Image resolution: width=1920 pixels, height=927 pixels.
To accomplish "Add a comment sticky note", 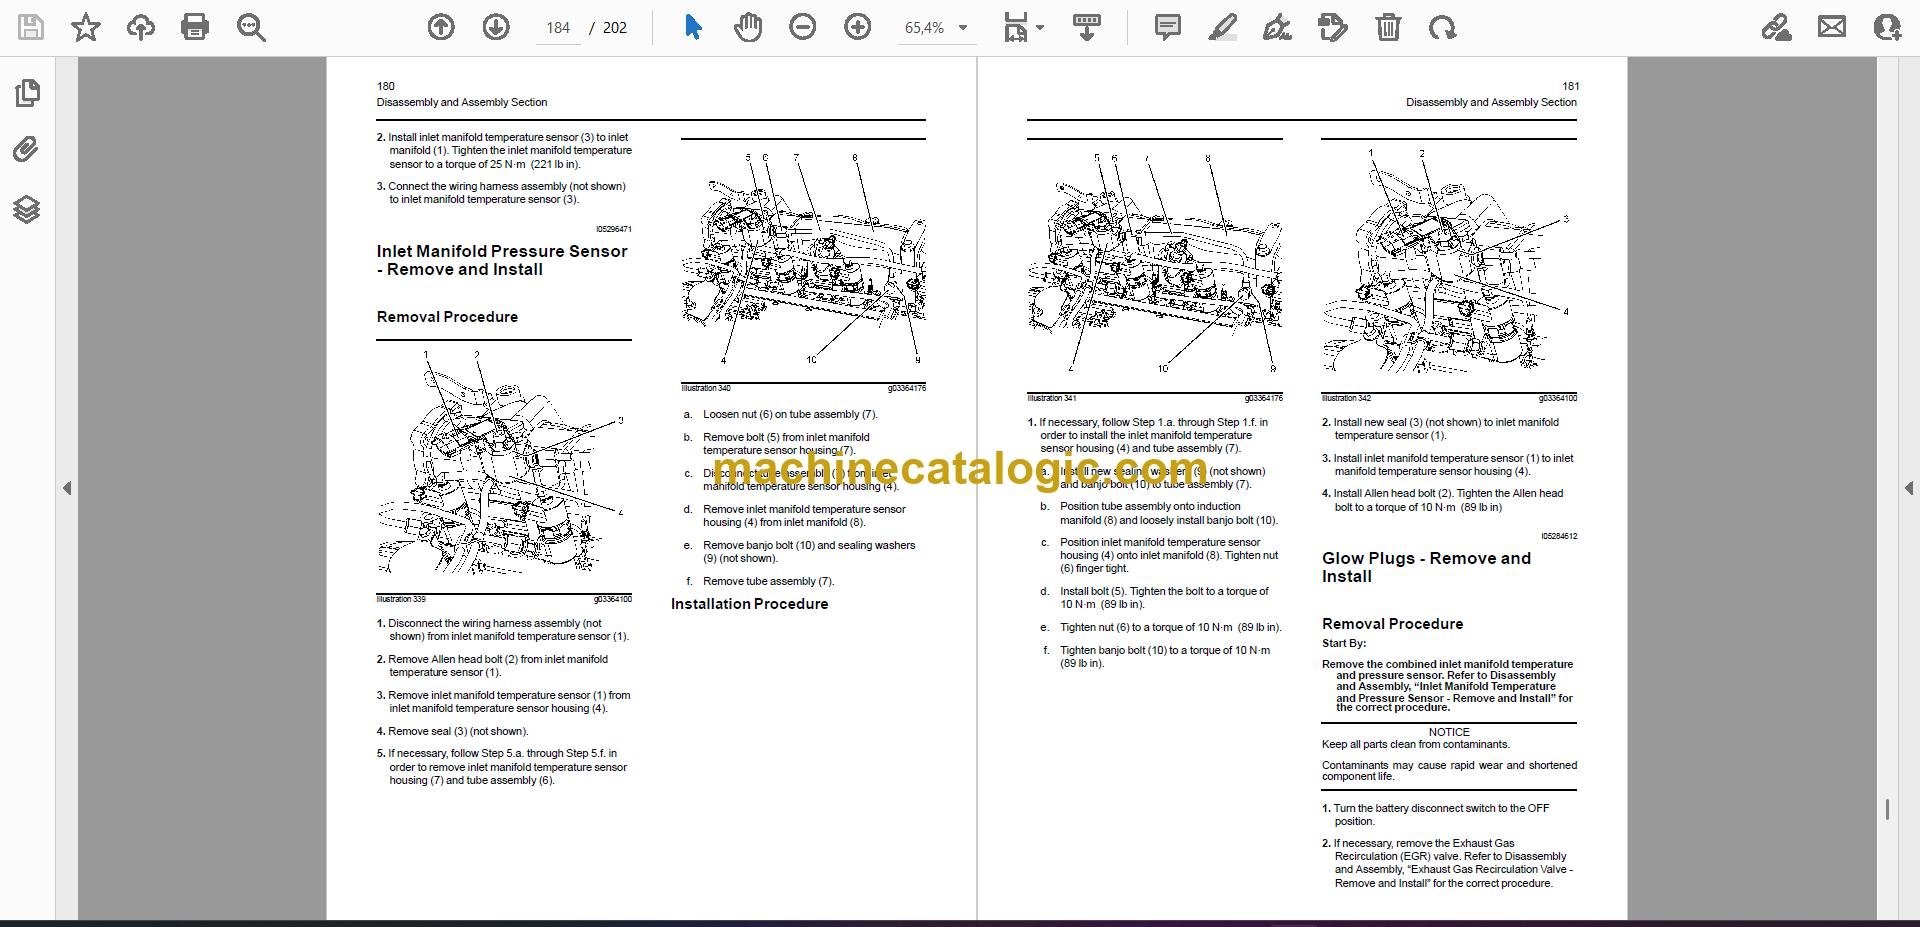I will pyautogui.click(x=1167, y=27).
